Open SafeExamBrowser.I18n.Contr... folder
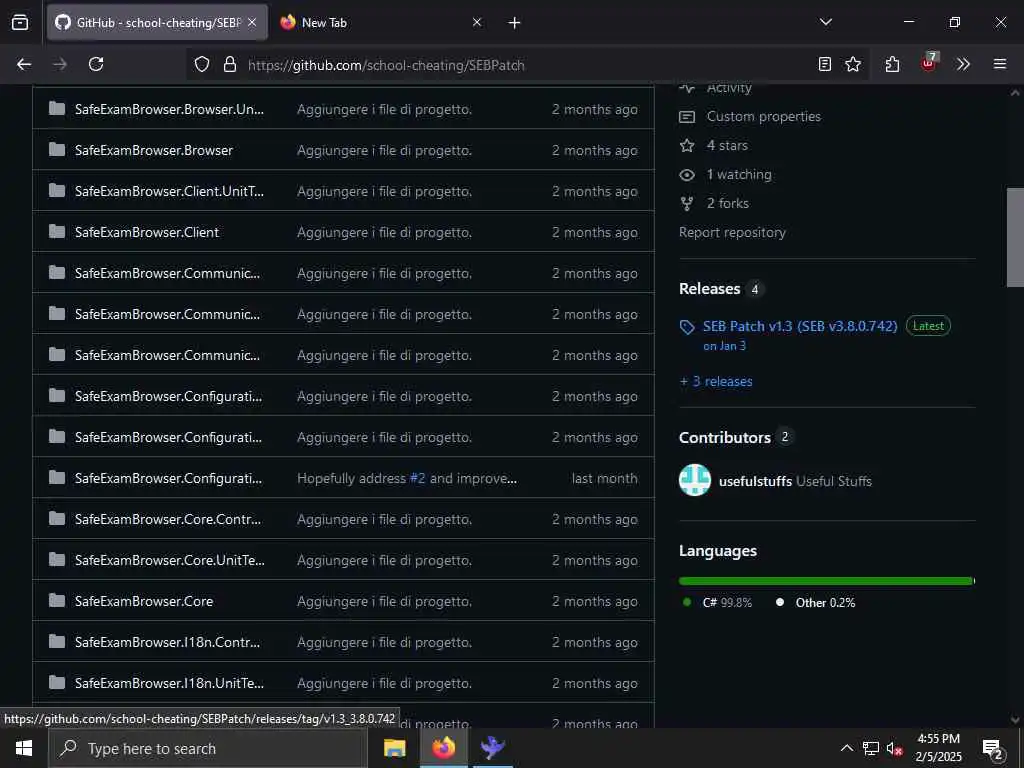This screenshot has width=1024, height=768. (x=167, y=643)
